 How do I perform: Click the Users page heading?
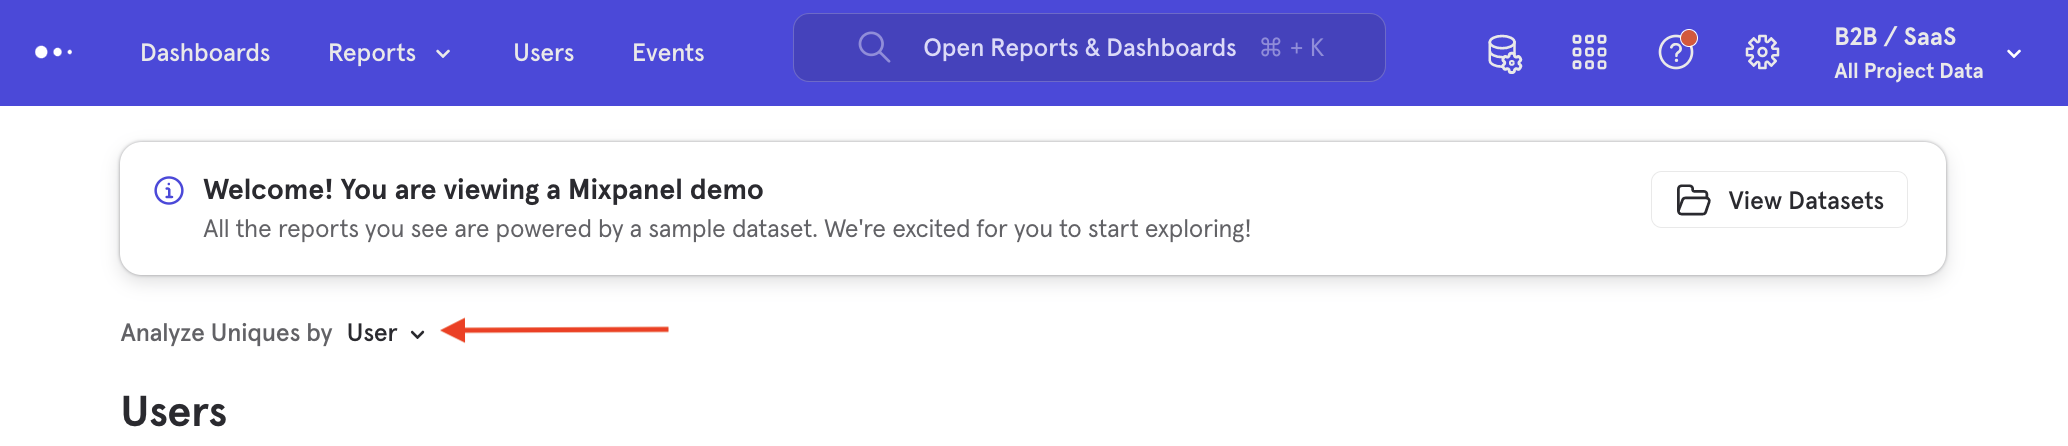[x=174, y=412]
